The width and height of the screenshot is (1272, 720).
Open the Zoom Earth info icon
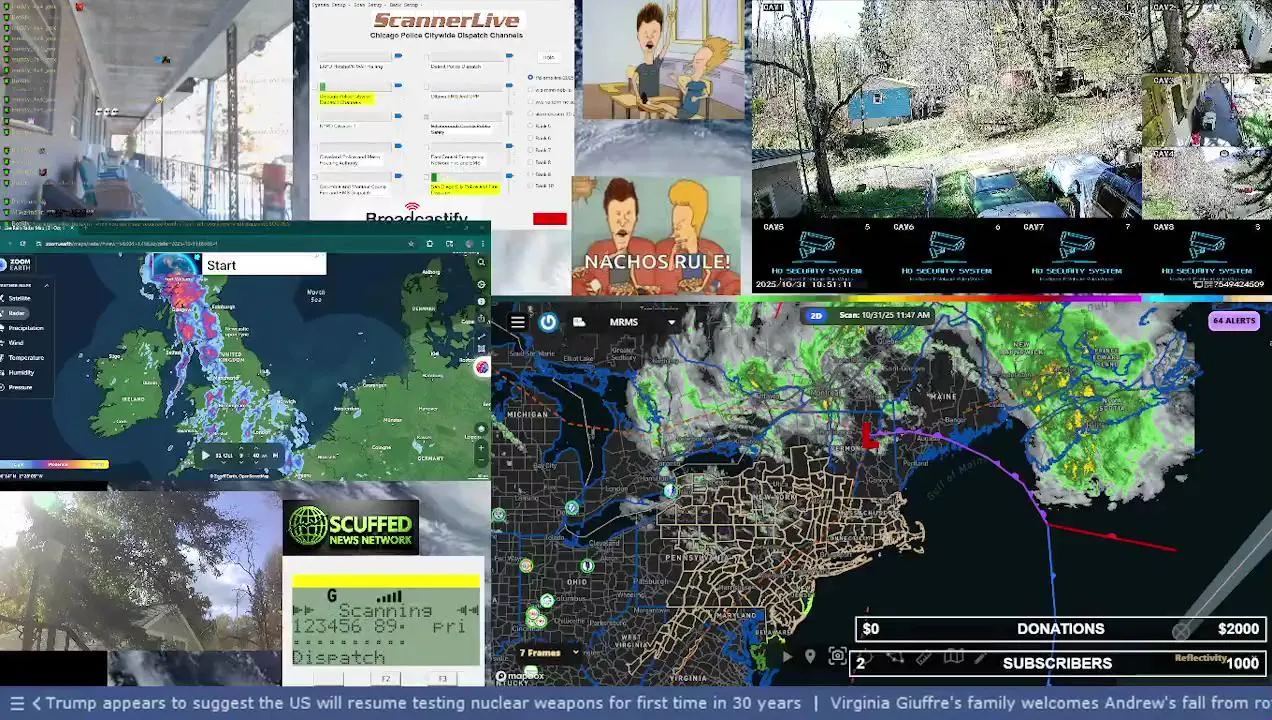(481, 301)
